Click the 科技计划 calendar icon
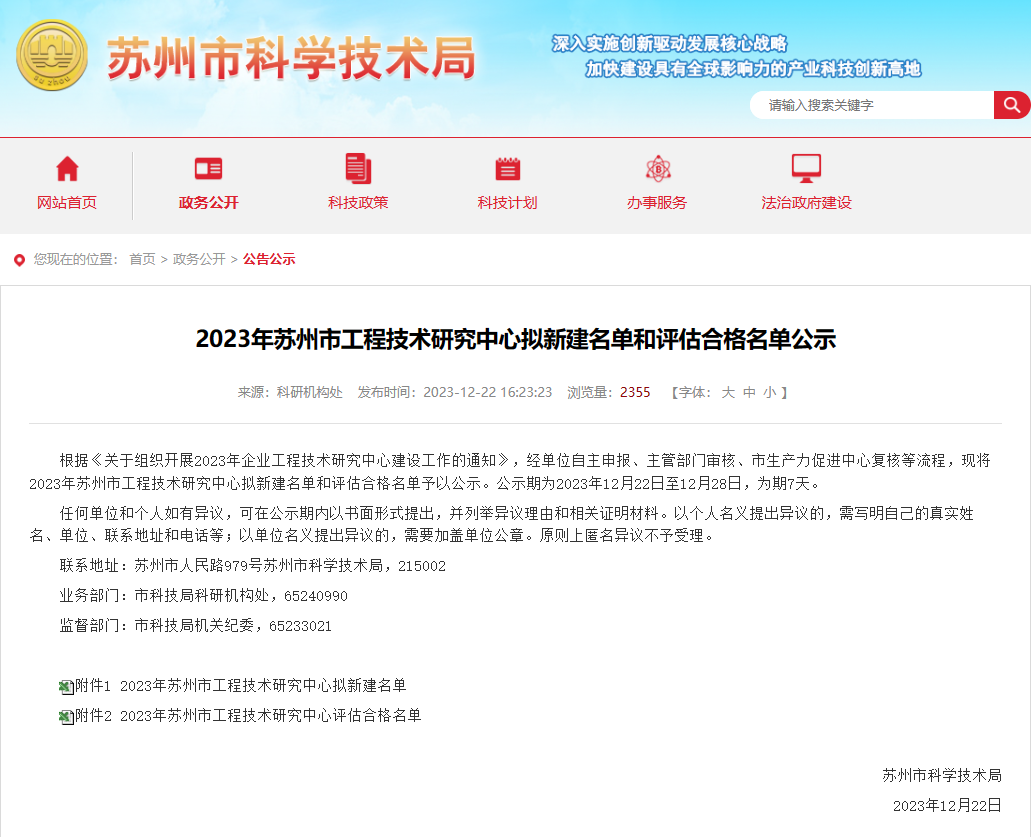The height and width of the screenshot is (837, 1031). click(x=507, y=168)
